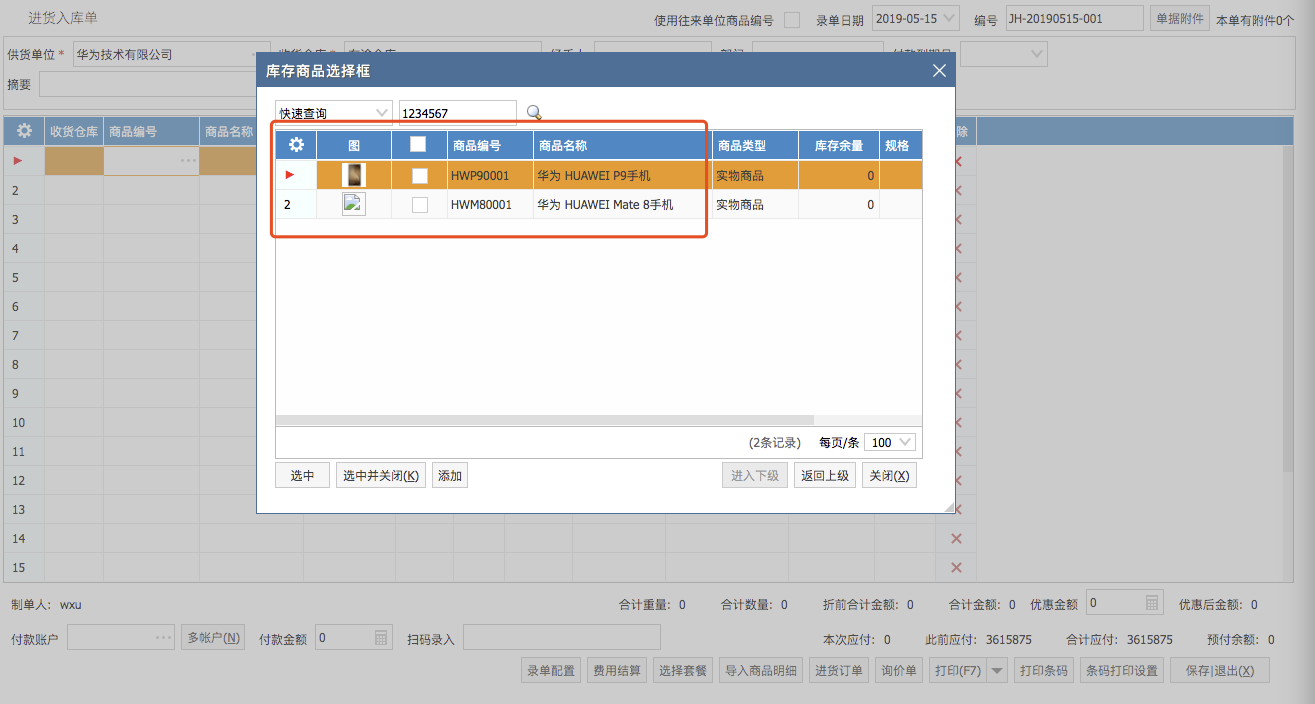
Task: Select 华为 HUAWEI Mate 8手机 name cell
Action: [622, 204]
